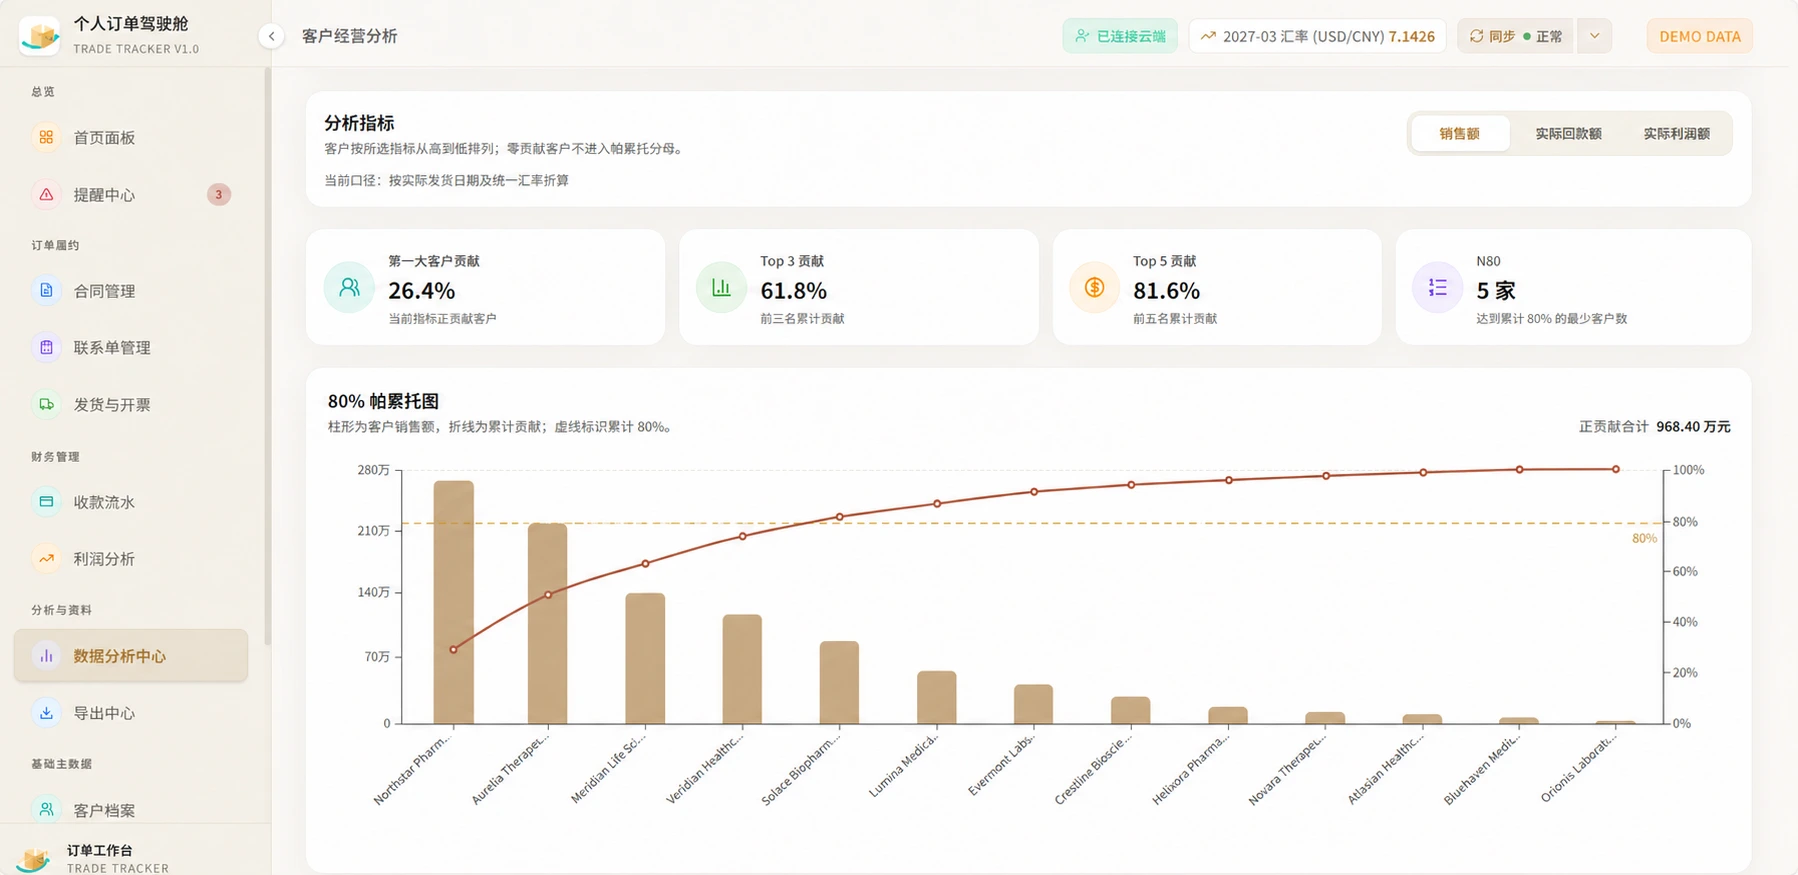
Task: Switch metric to 实际利润额
Action: pyautogui.click(x=1676, y=133)
